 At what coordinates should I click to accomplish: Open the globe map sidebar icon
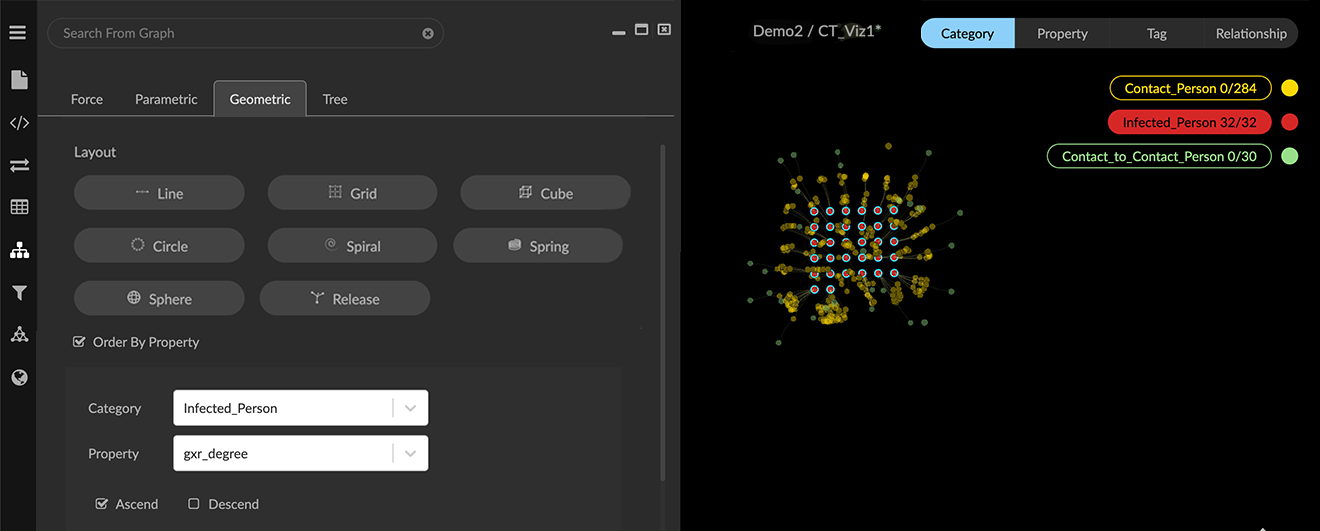coord(19,378)
